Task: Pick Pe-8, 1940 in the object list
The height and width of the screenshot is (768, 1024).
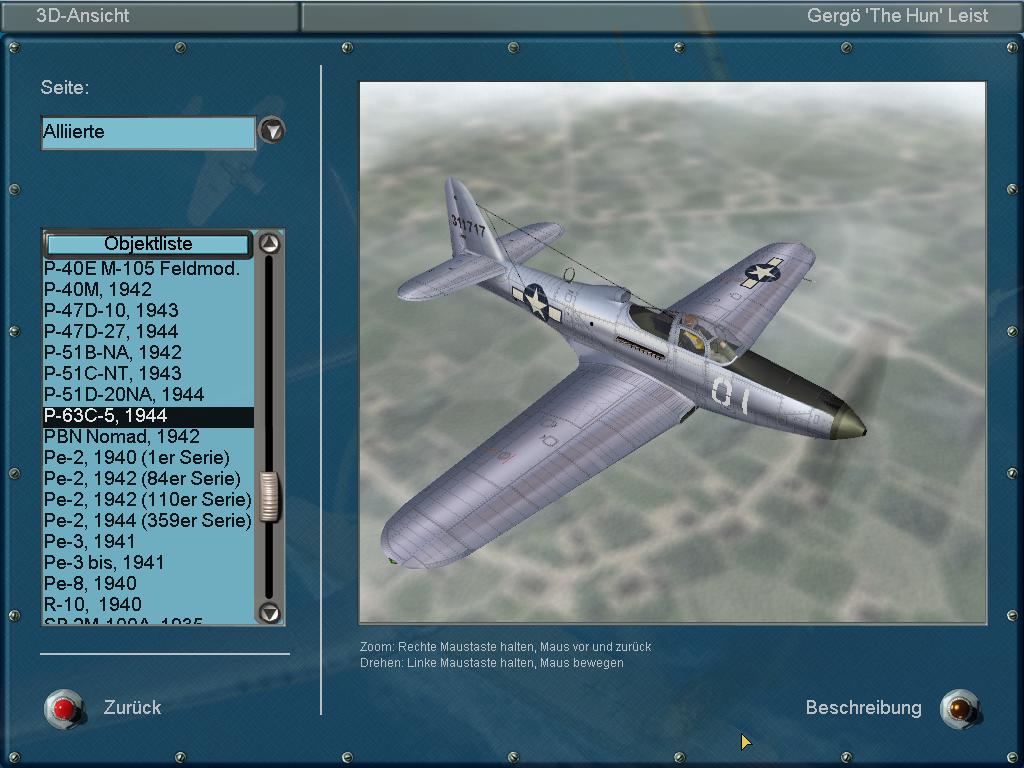Action: tap(148, 583)
